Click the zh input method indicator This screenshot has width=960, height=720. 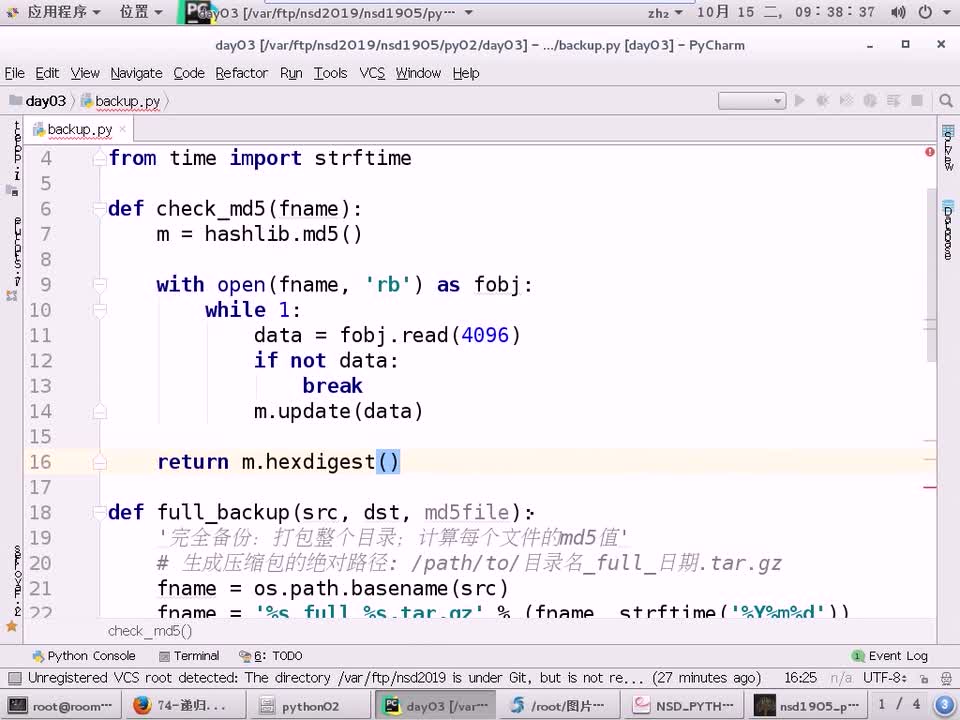pos(664,13)
